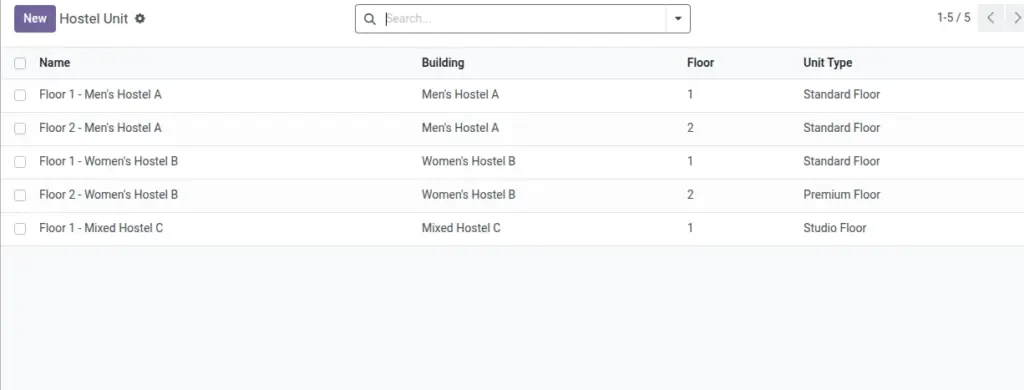Create a New hostel unit
The image size is (1024, 390).
click(35, 18)
